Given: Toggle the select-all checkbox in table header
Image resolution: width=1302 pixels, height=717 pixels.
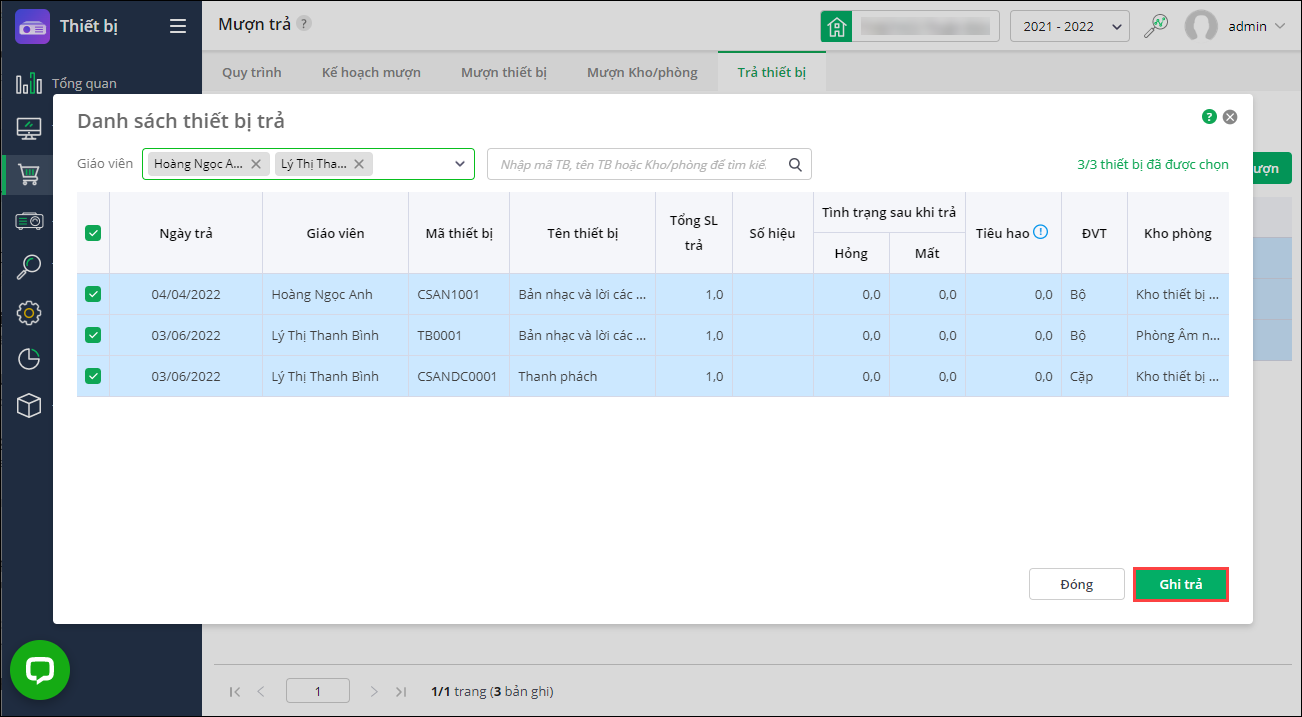Looking at the screenshot, I should pos(93,233).
